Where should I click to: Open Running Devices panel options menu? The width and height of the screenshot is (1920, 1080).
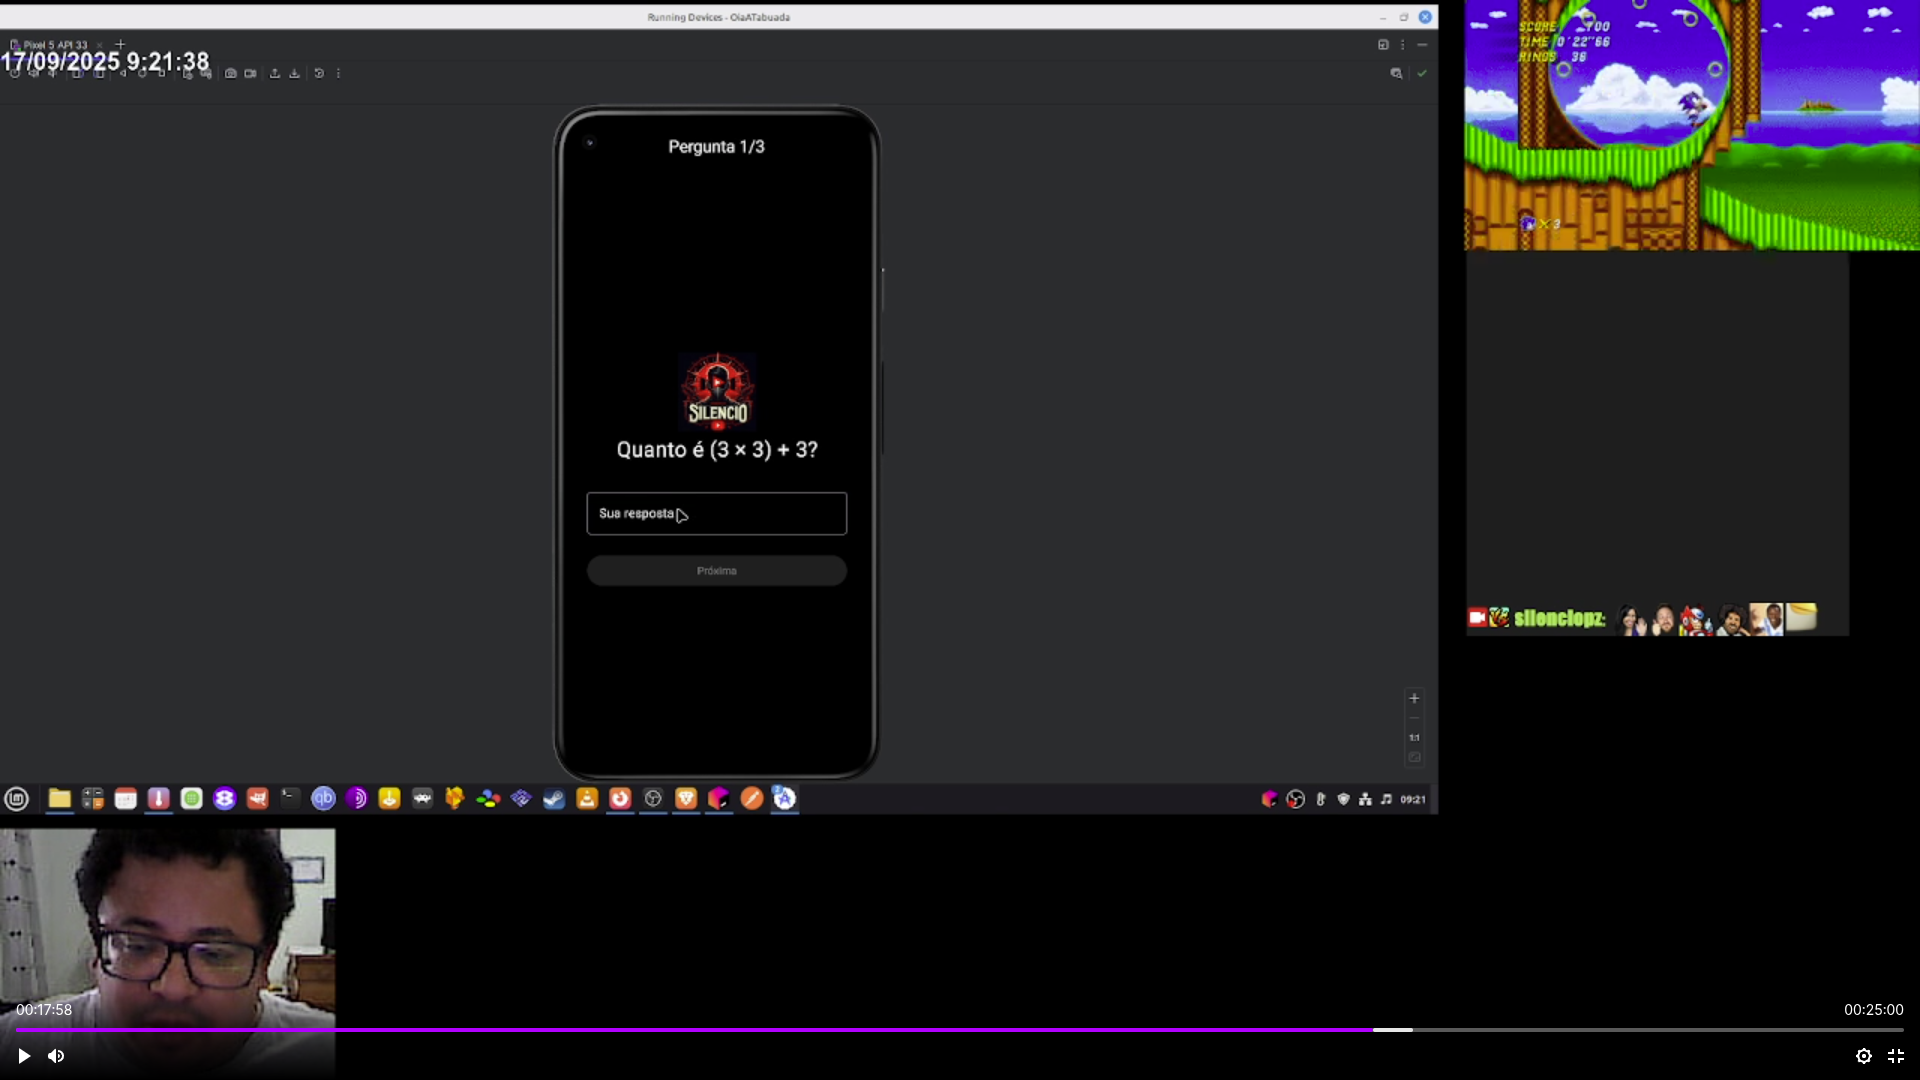tap(1402, 44)
